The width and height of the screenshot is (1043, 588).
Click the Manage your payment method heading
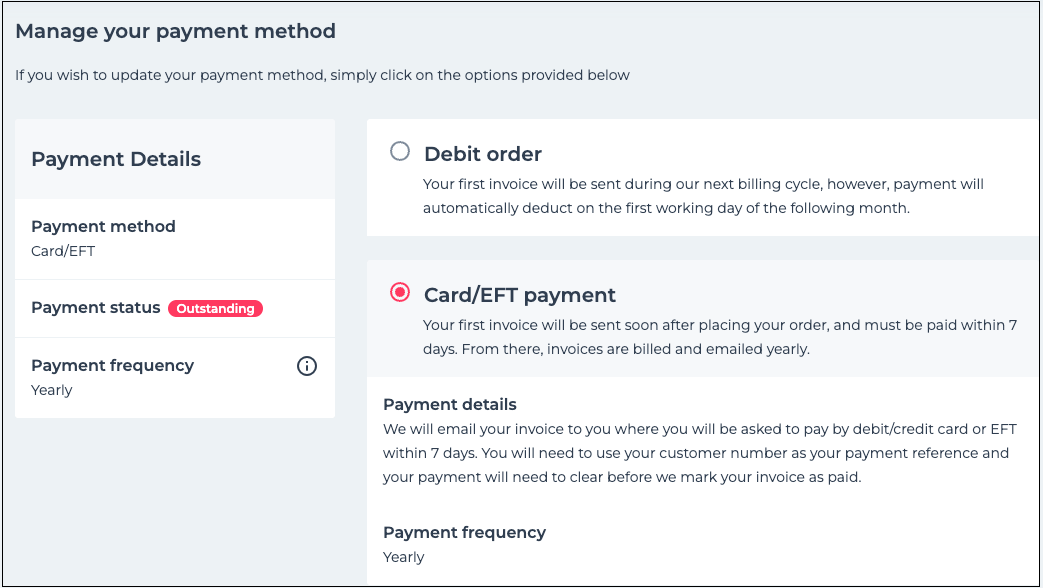[x=175, y=31]
